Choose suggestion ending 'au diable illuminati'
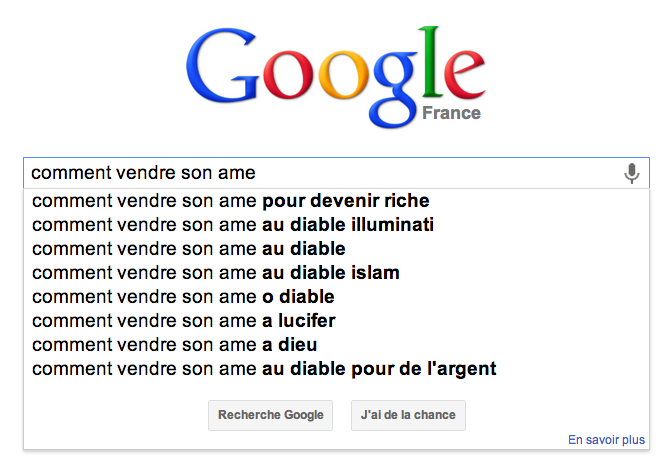Screen dimensions: 672x476 [x=336, y=225]
